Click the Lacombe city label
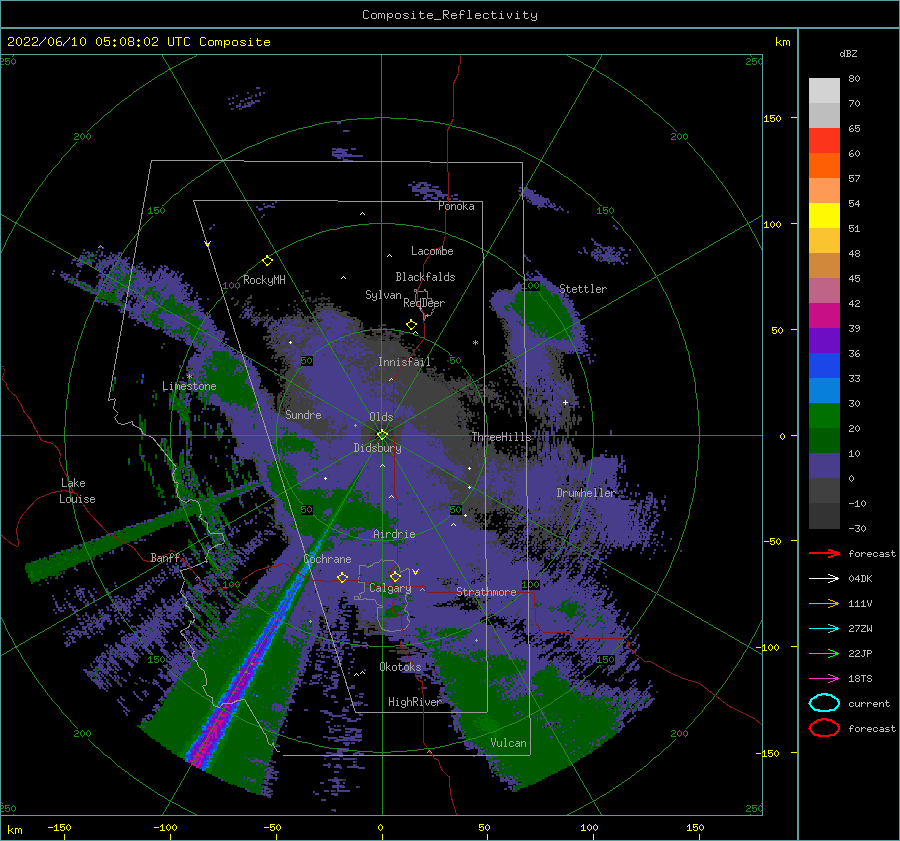Viewport: 900px width, 841px height. coord(432,251)
